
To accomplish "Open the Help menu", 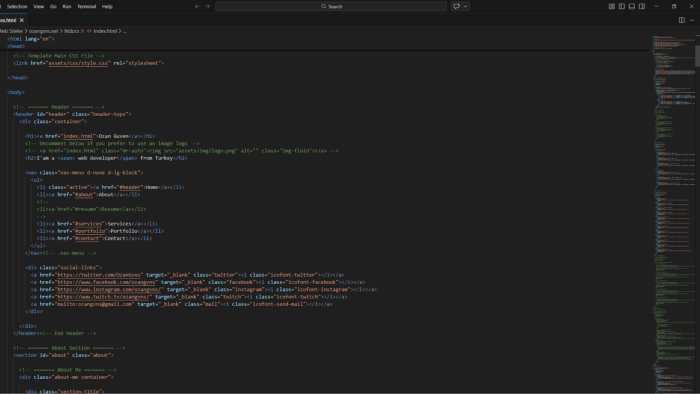I will [x=107, y=6].
